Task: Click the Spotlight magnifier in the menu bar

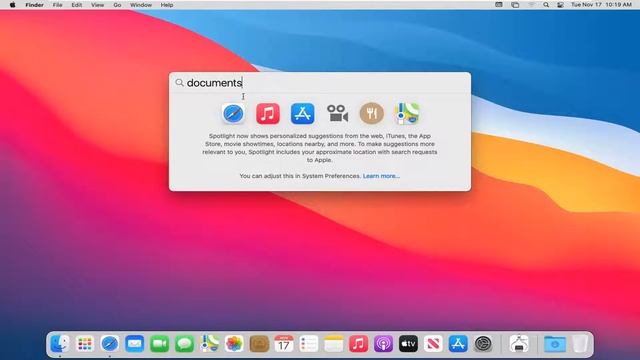Action: 546,5
